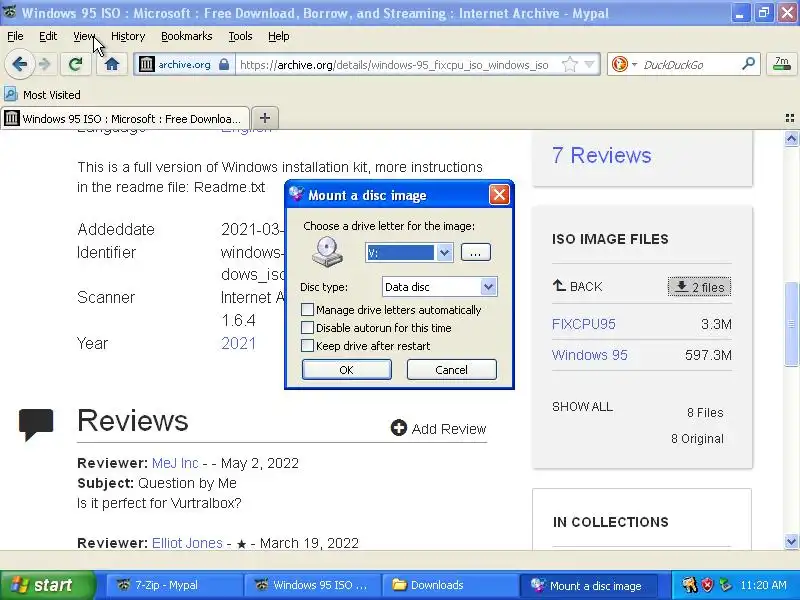Viewport: 800px width, 600px height.
Task: Open the Tools menu
Action: pyautogui.click(x=240, y=36)
